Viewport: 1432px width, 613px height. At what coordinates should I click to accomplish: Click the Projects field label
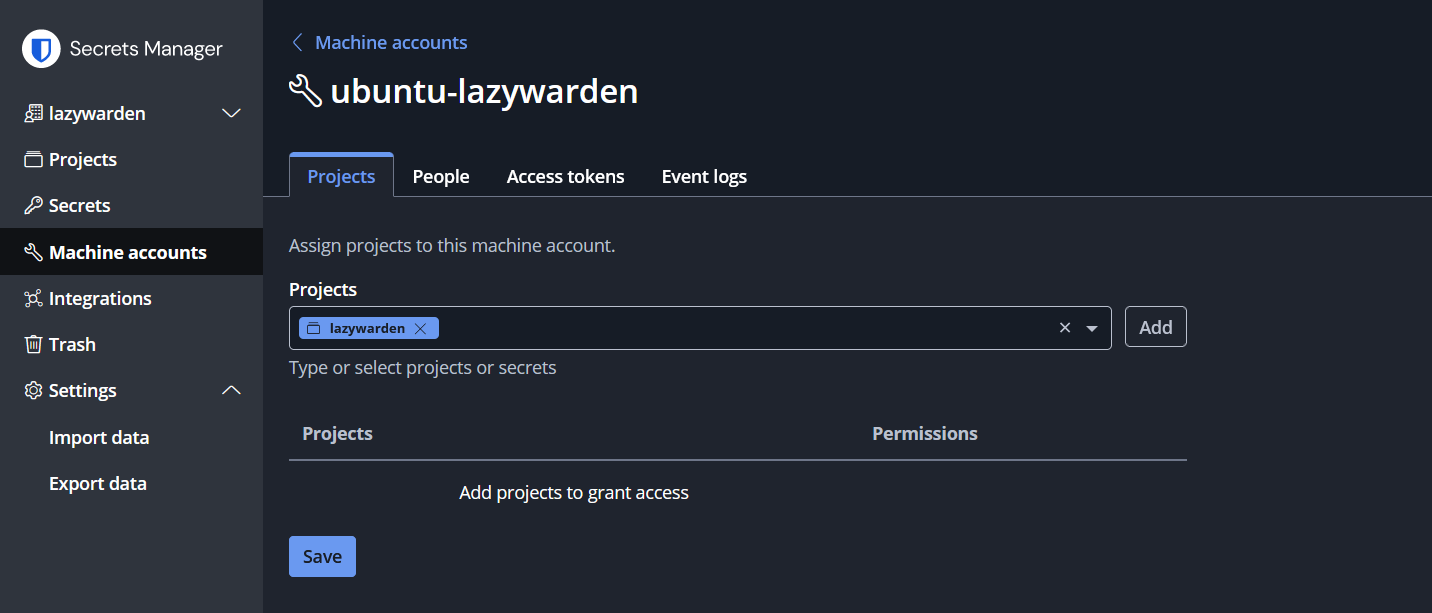(x=323, y=289)
